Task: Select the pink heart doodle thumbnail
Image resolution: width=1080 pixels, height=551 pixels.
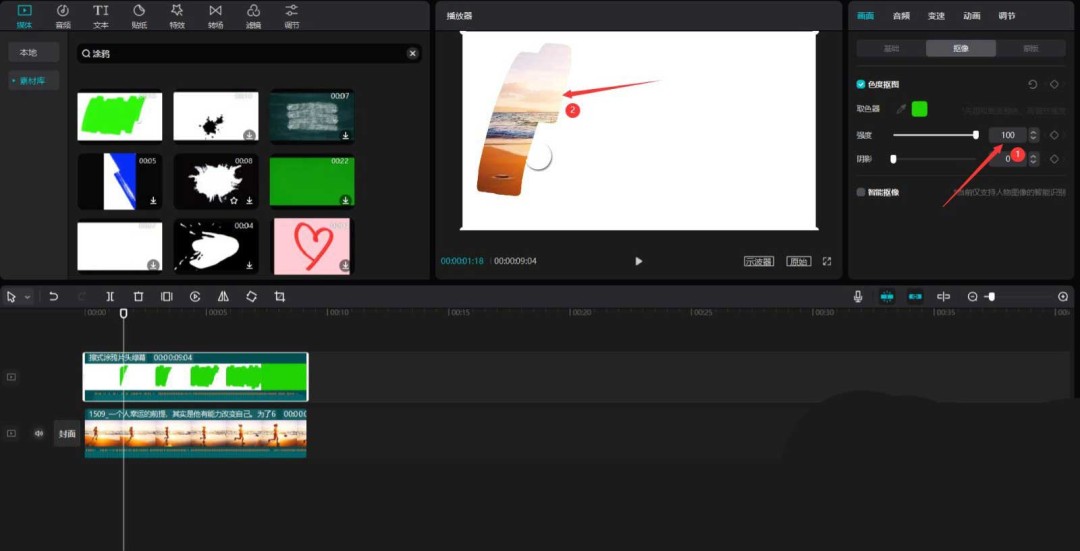Action: (312, 245)
